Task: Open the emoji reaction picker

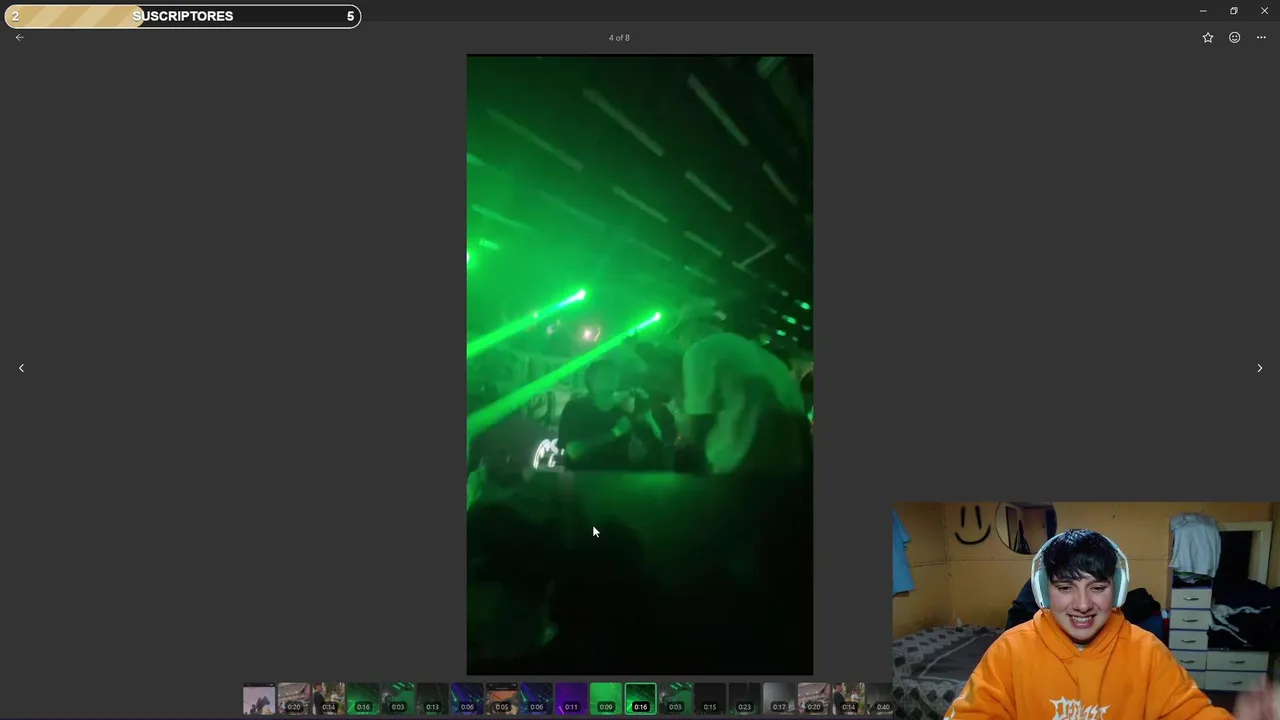Action: tap(1235, 37)
